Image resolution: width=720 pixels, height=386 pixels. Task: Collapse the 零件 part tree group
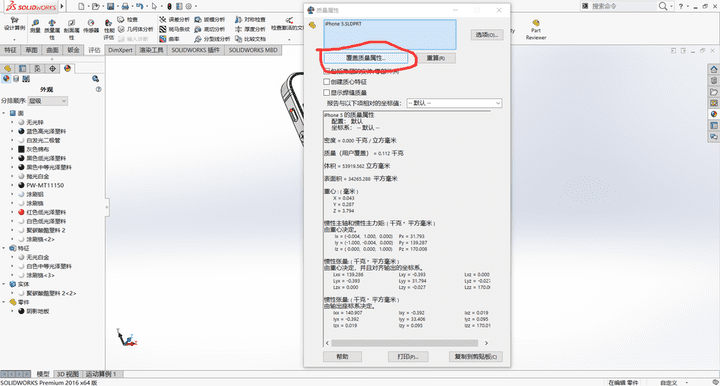point(4,302)
